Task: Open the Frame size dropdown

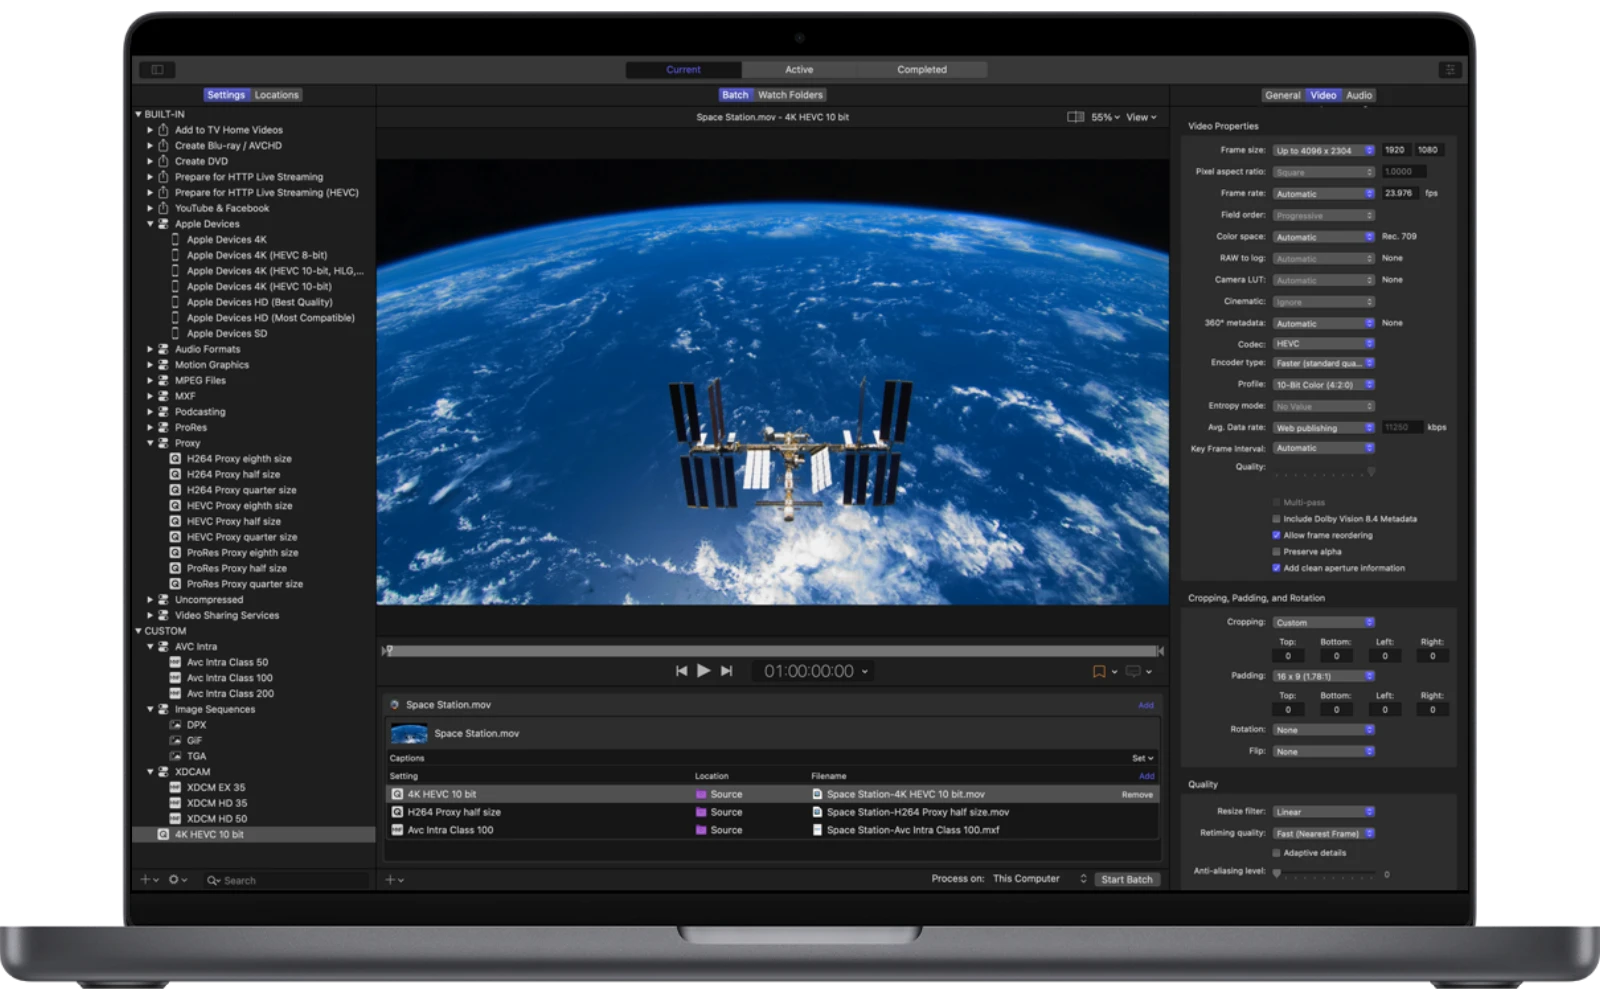Action: [1324, 151]
